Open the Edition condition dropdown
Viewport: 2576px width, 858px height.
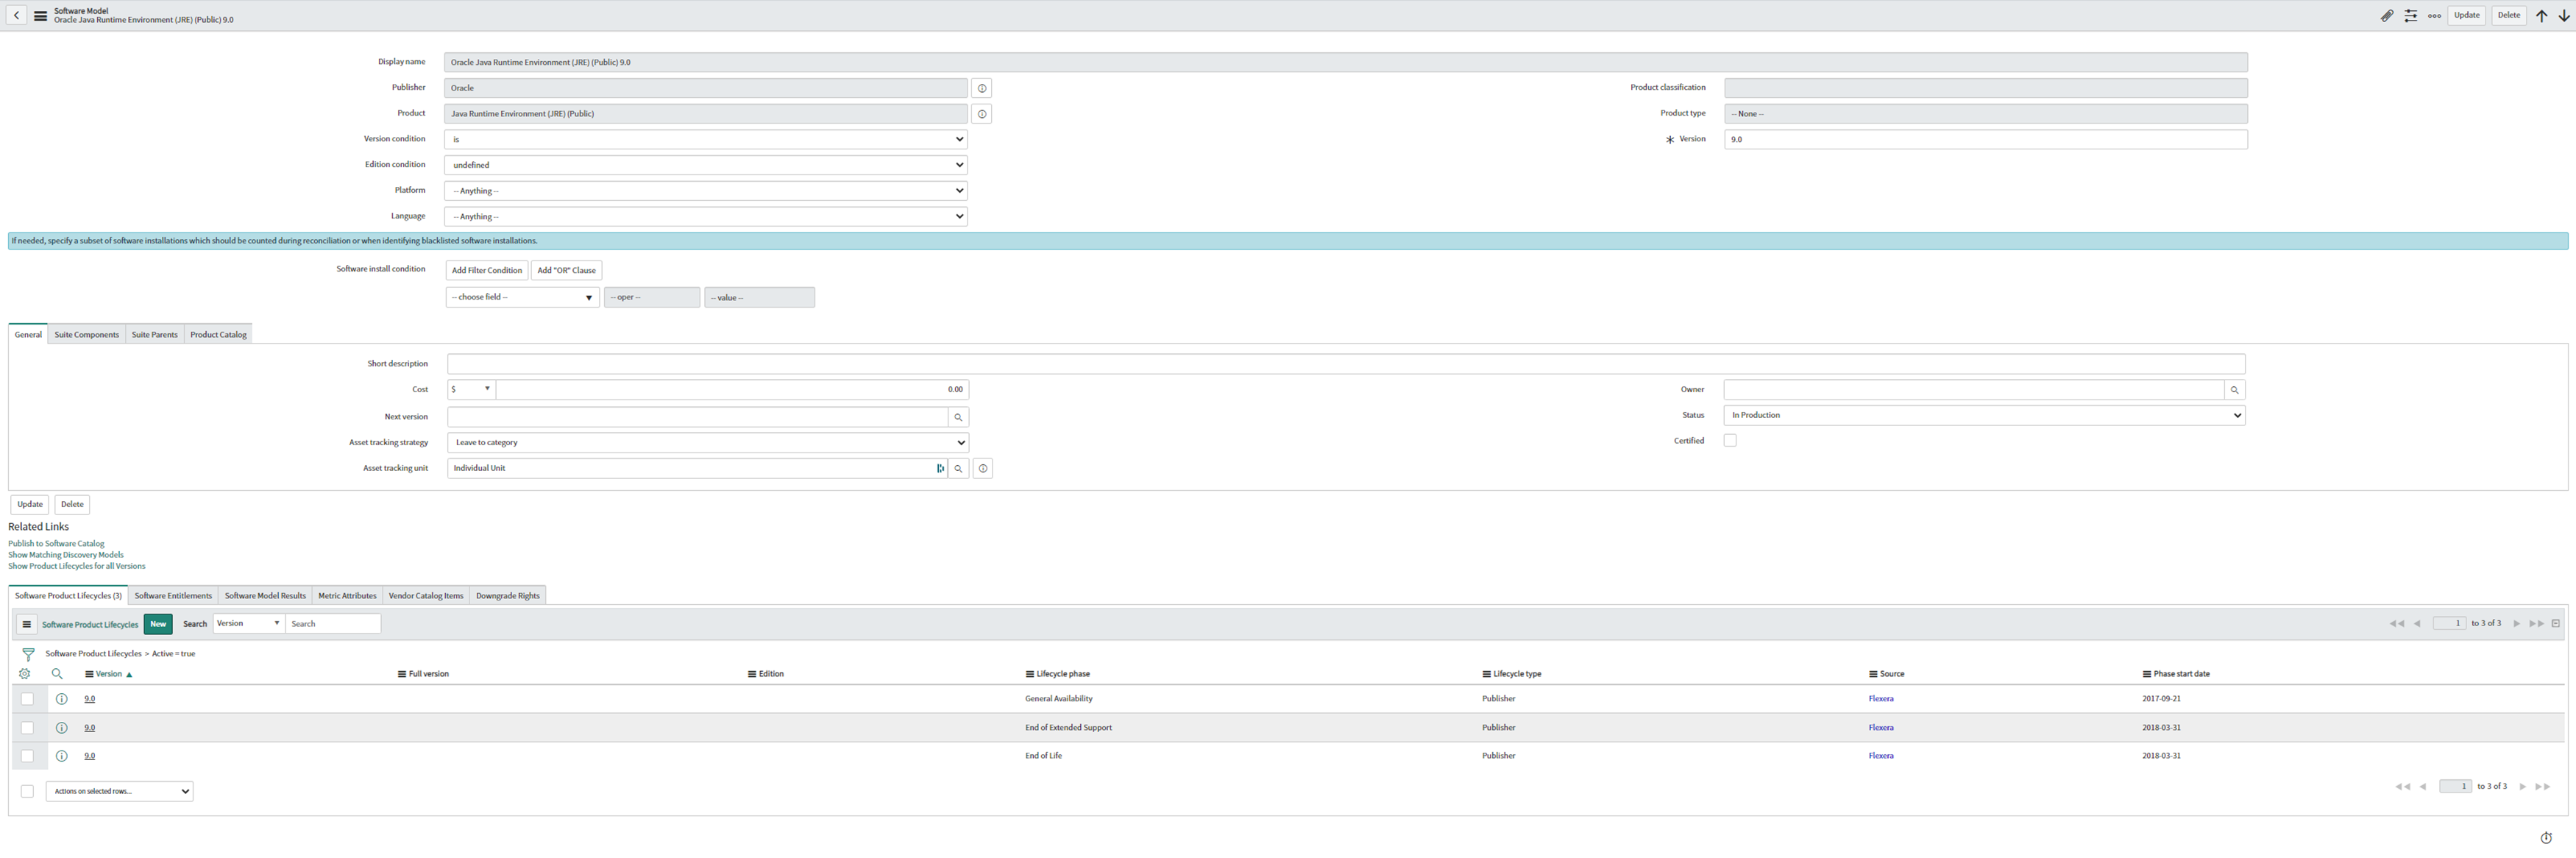706,165
